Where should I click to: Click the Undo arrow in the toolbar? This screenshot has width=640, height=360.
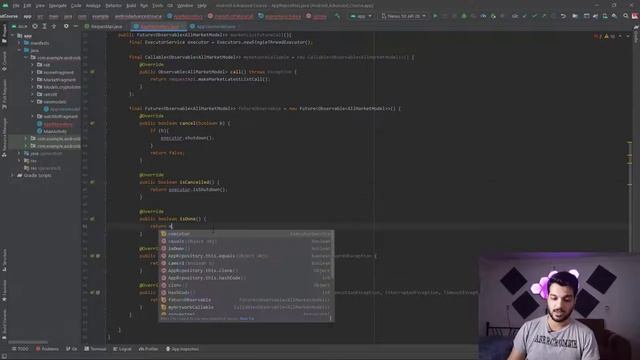click(563, 16)
